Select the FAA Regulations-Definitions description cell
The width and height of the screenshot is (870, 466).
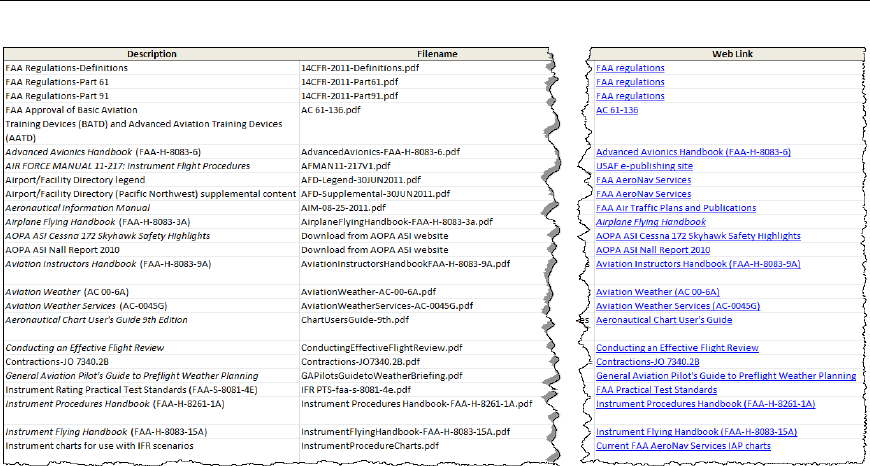[67, 68]
